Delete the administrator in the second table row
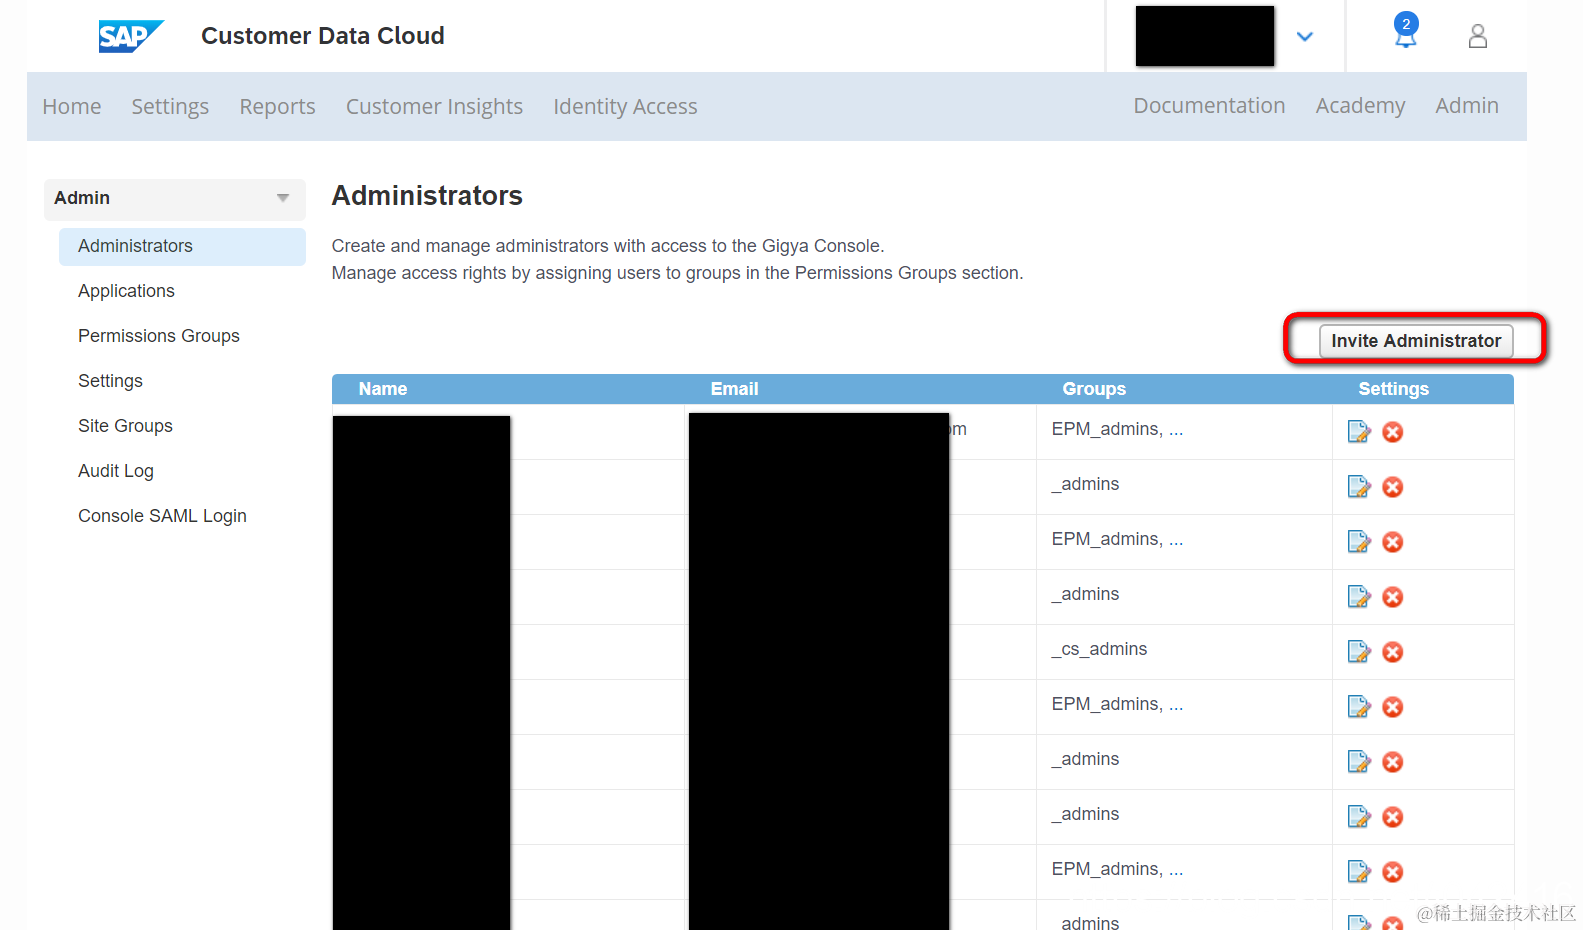Image resolution: width=1583 pixels, height=930 pixels. point(1392,487)
